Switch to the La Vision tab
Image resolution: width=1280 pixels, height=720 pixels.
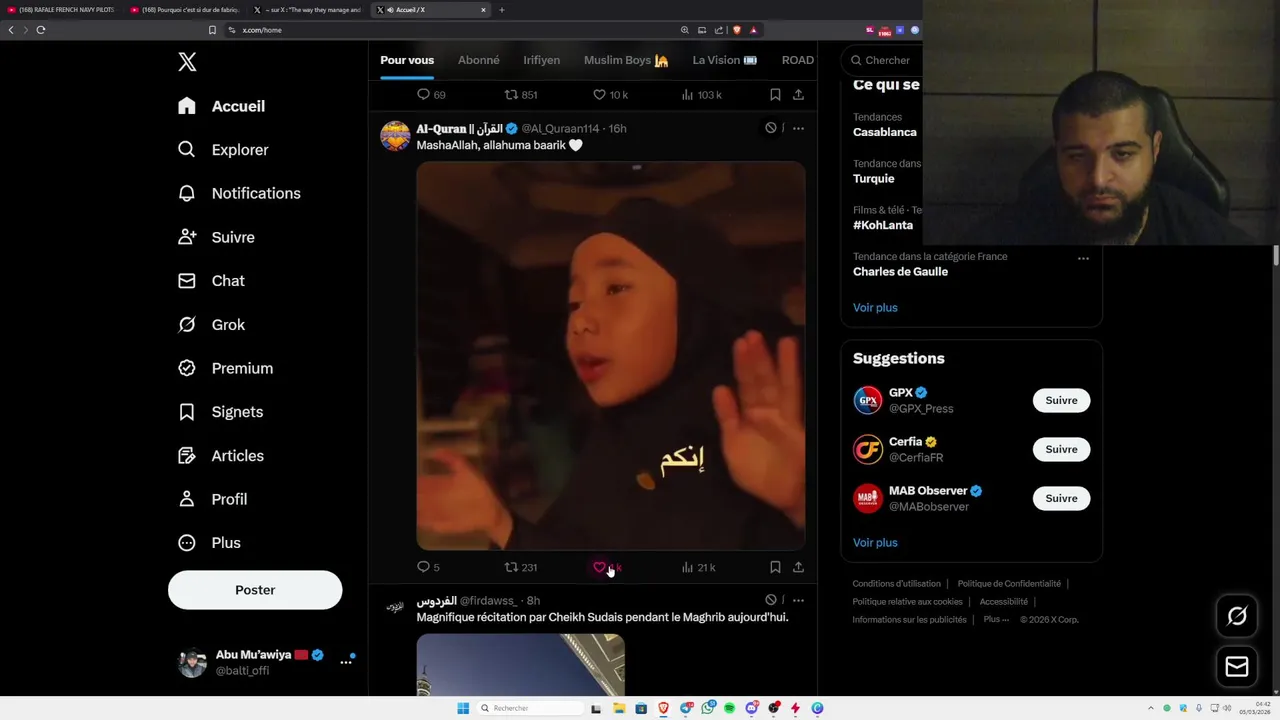pyautogui.click(x=725, y=60)
